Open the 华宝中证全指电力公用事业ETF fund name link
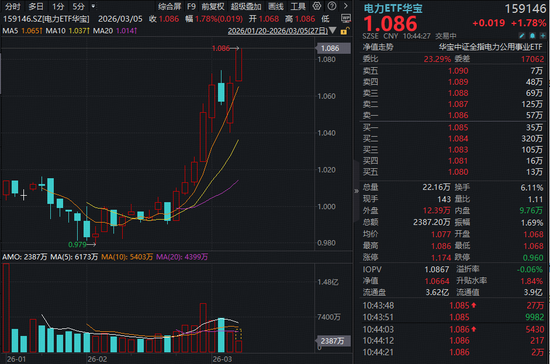This screenshot has width=550, height=364. (x=490, y=47)
